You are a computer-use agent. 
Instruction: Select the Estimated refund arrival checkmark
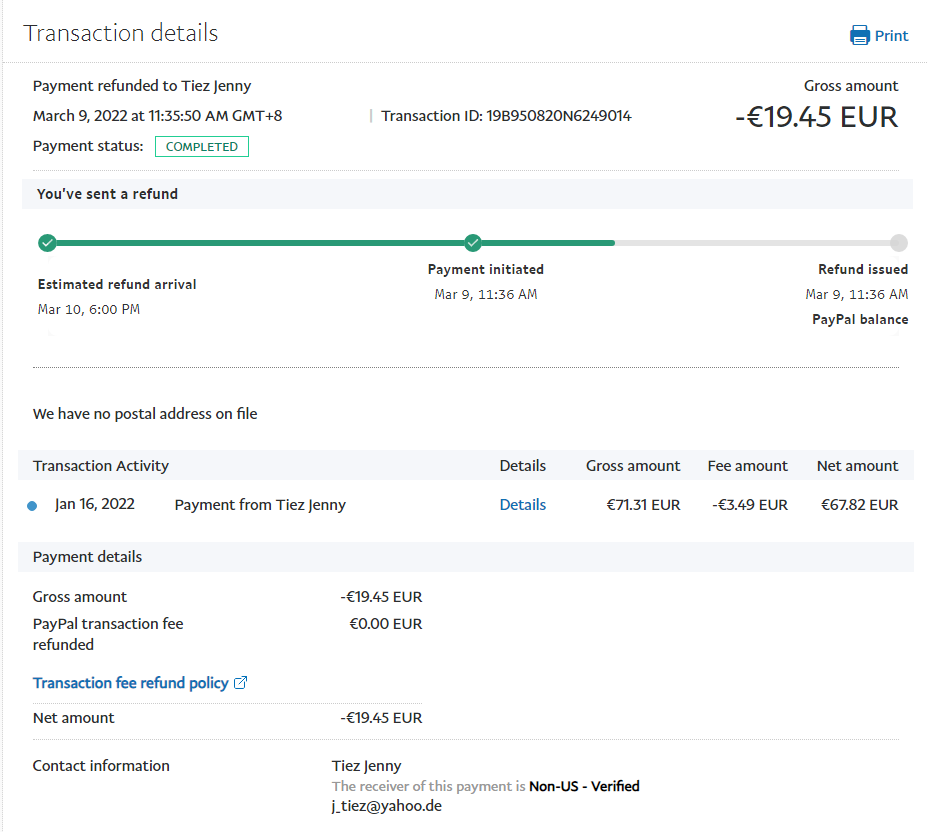[x=47, y=243]
